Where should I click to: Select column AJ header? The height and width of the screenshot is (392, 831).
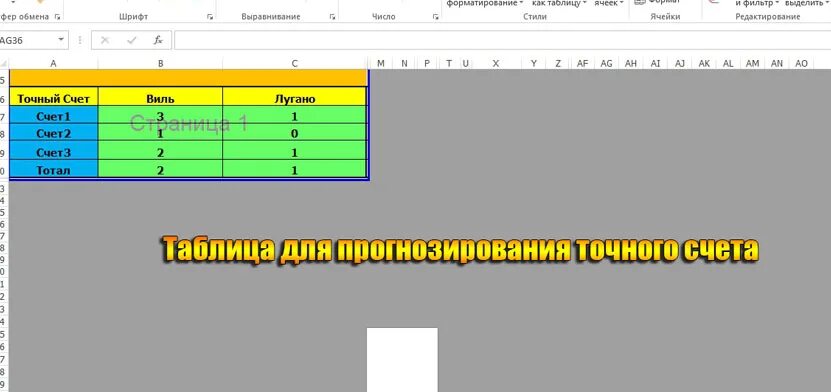click(680, 64)
